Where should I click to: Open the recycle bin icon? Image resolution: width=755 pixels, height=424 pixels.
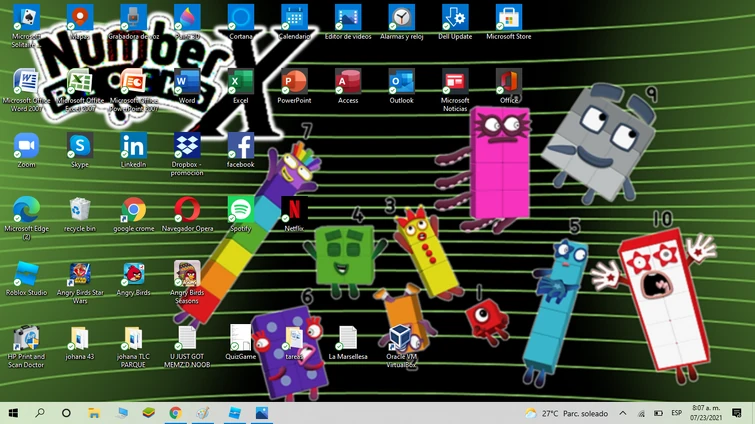coord(80,210)
